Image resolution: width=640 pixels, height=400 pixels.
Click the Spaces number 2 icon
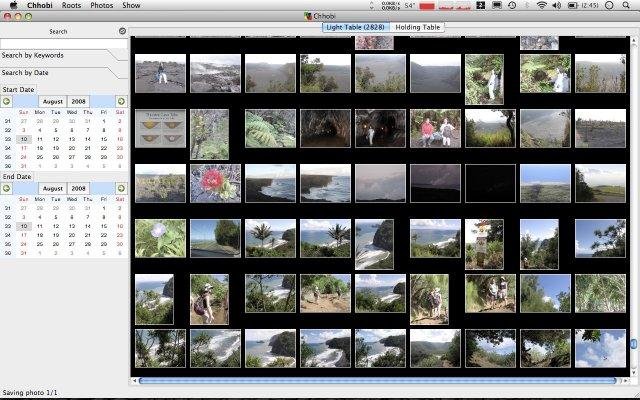click(x=481, y=5)
